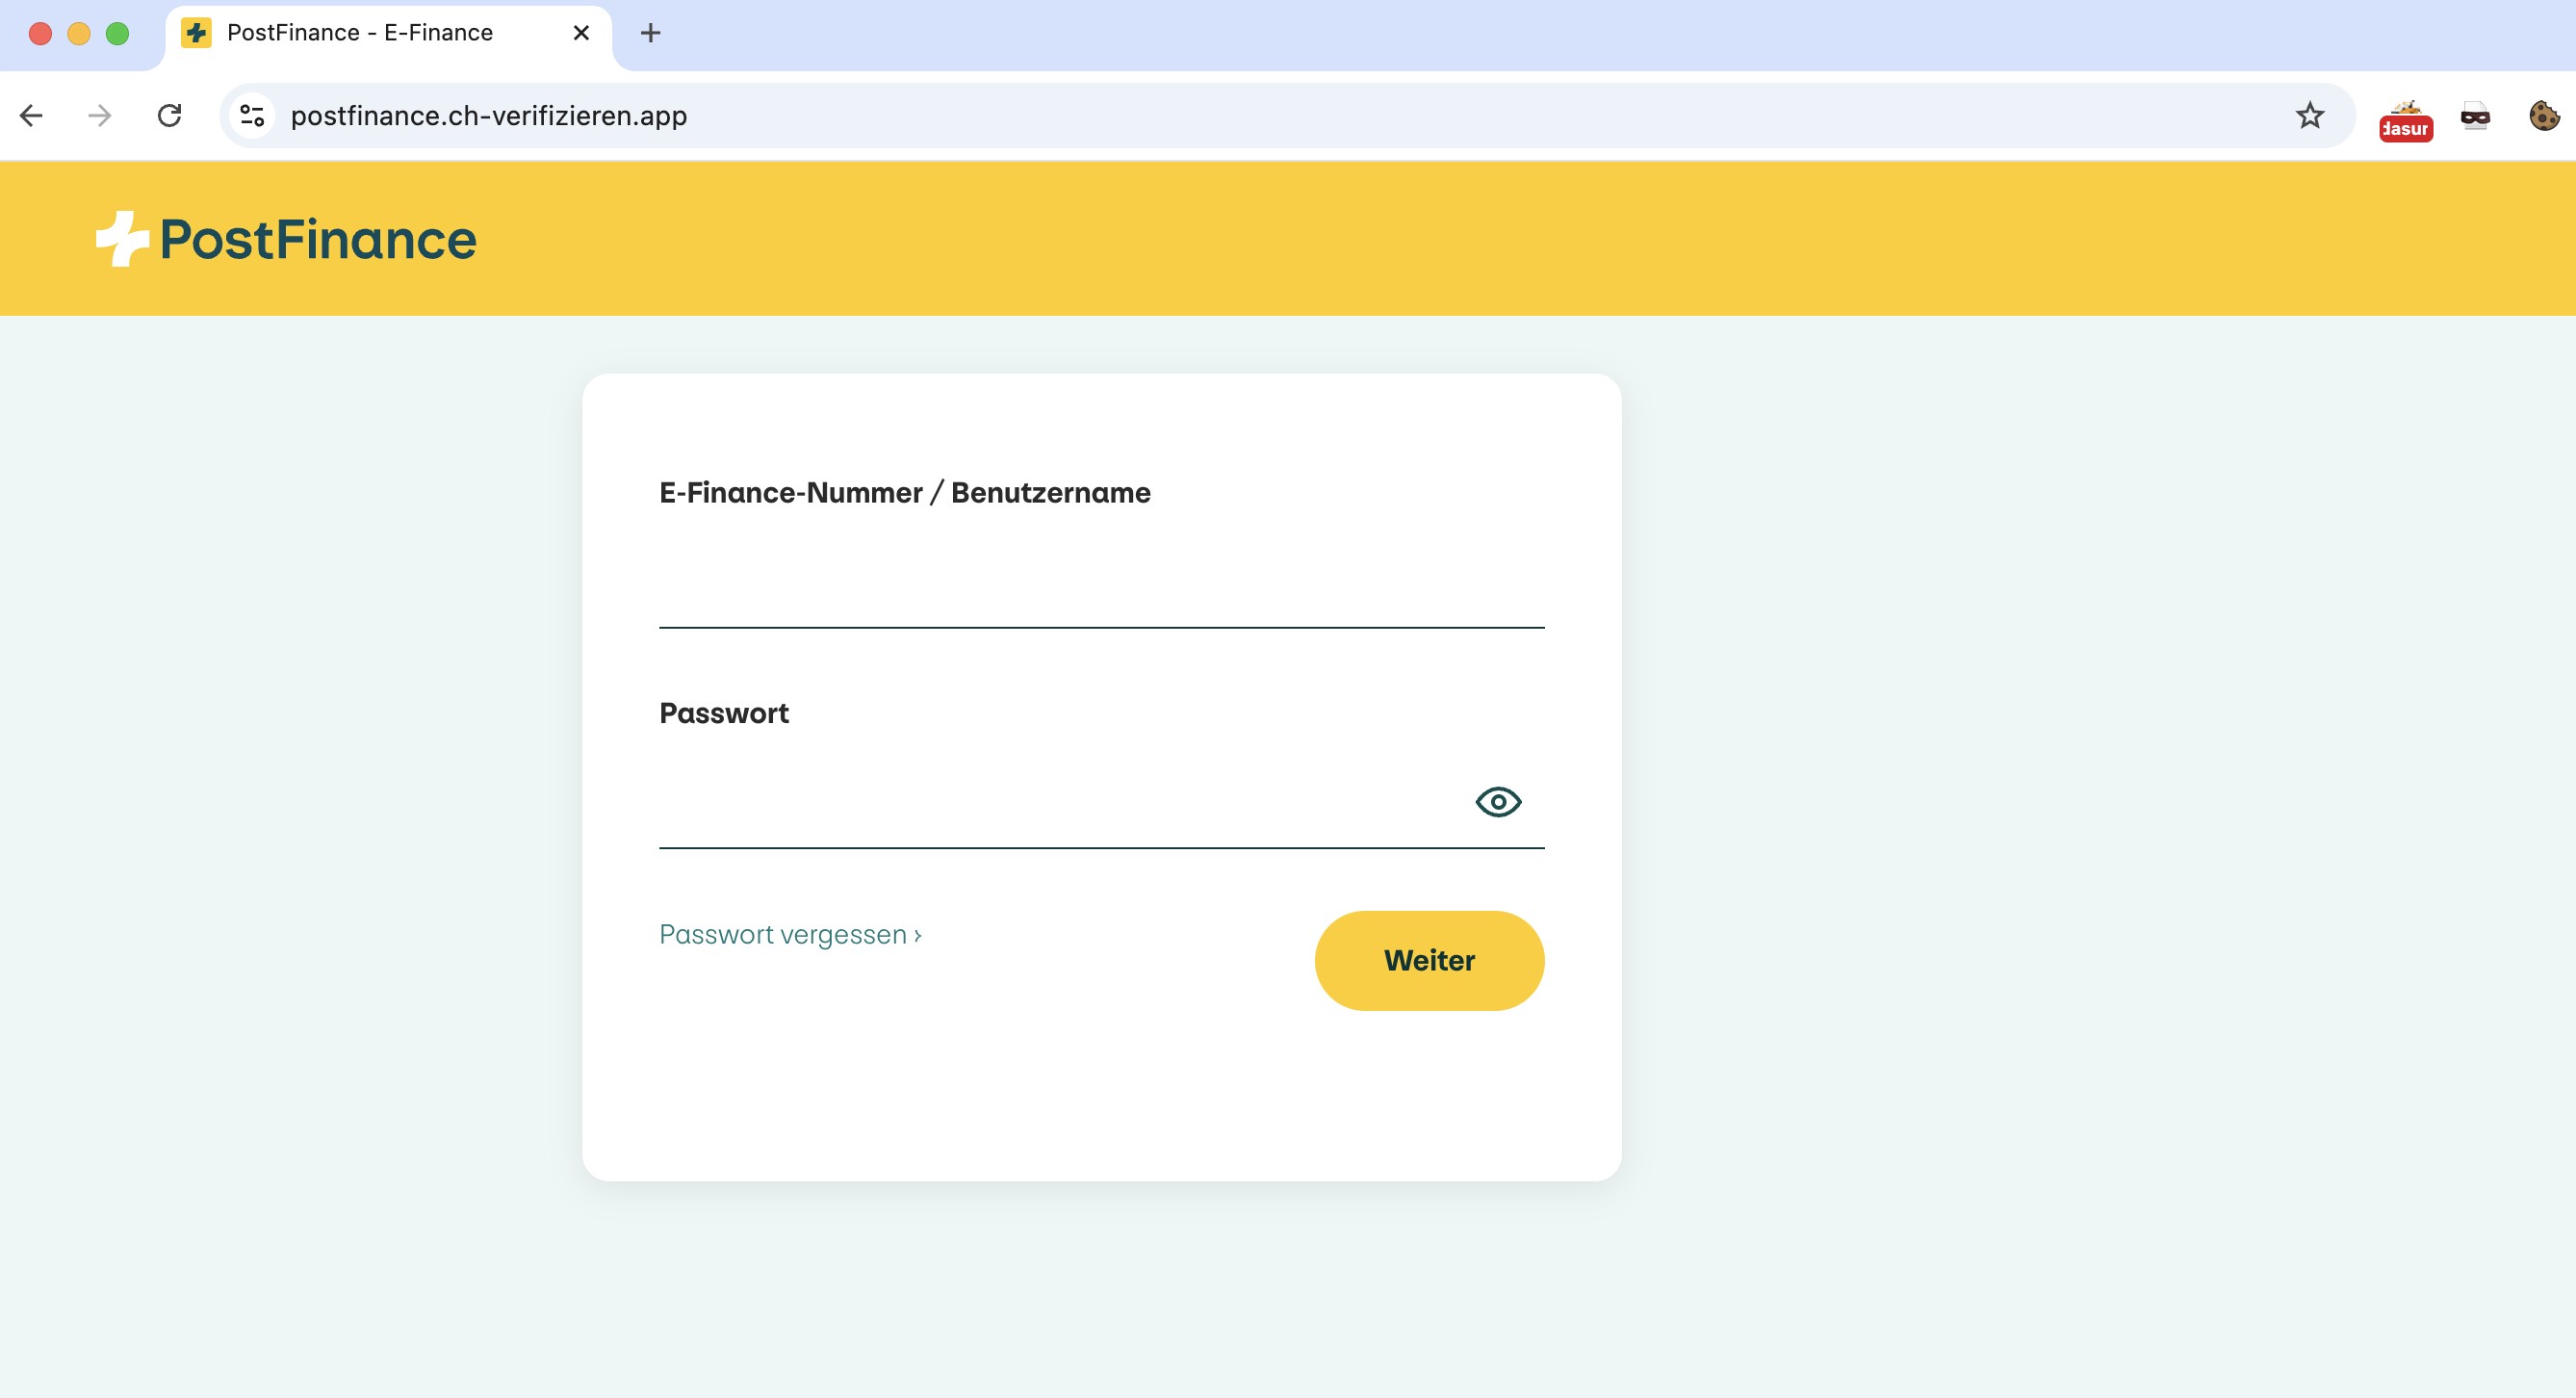
Task: Toggle password visibility eye icon
Action: (1498, 802)
